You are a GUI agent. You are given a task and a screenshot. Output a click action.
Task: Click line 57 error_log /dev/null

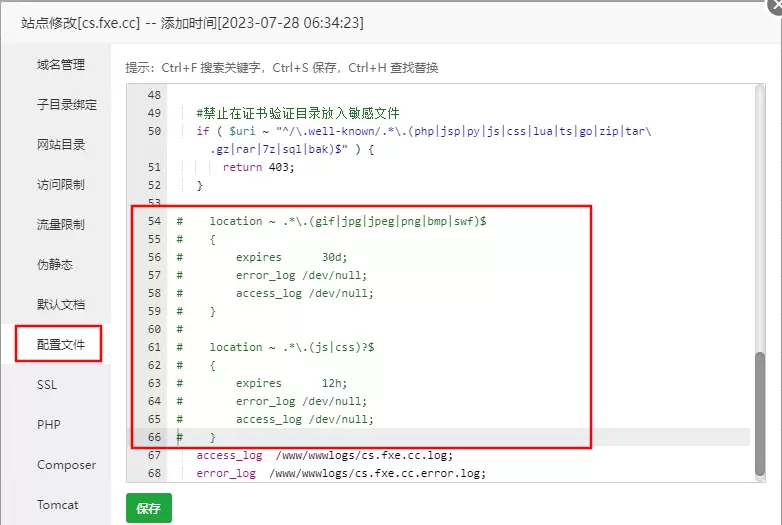click(x=301, y=275)
